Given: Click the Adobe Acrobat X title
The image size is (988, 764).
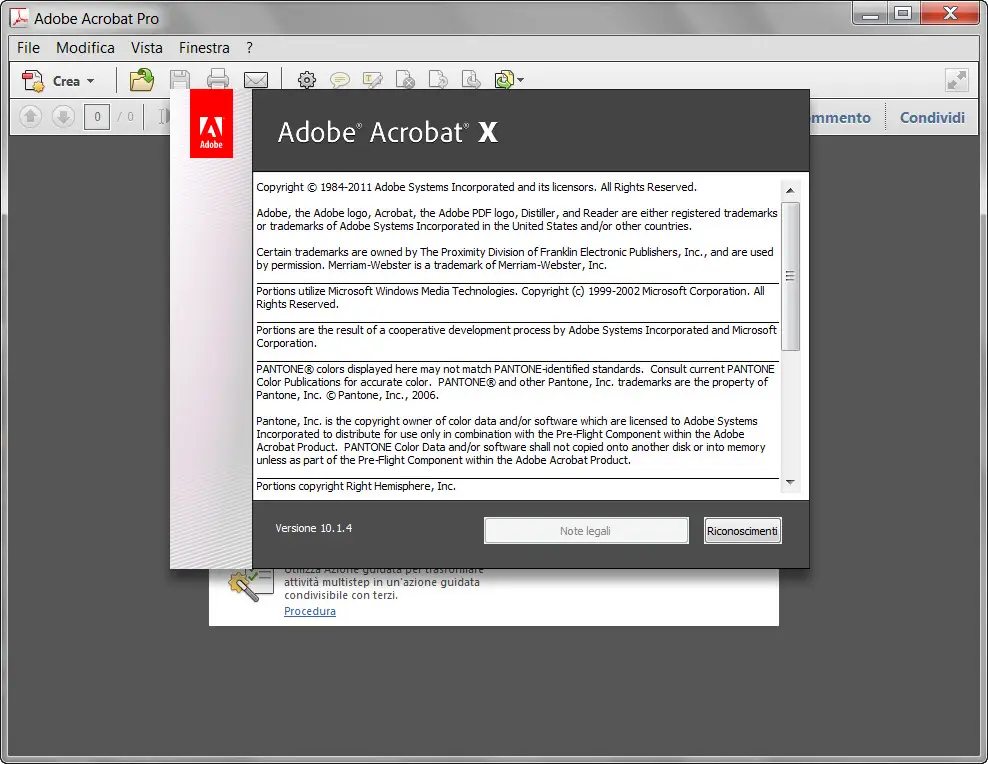Looking at the screenshot, I should click(x=388, y=132).
